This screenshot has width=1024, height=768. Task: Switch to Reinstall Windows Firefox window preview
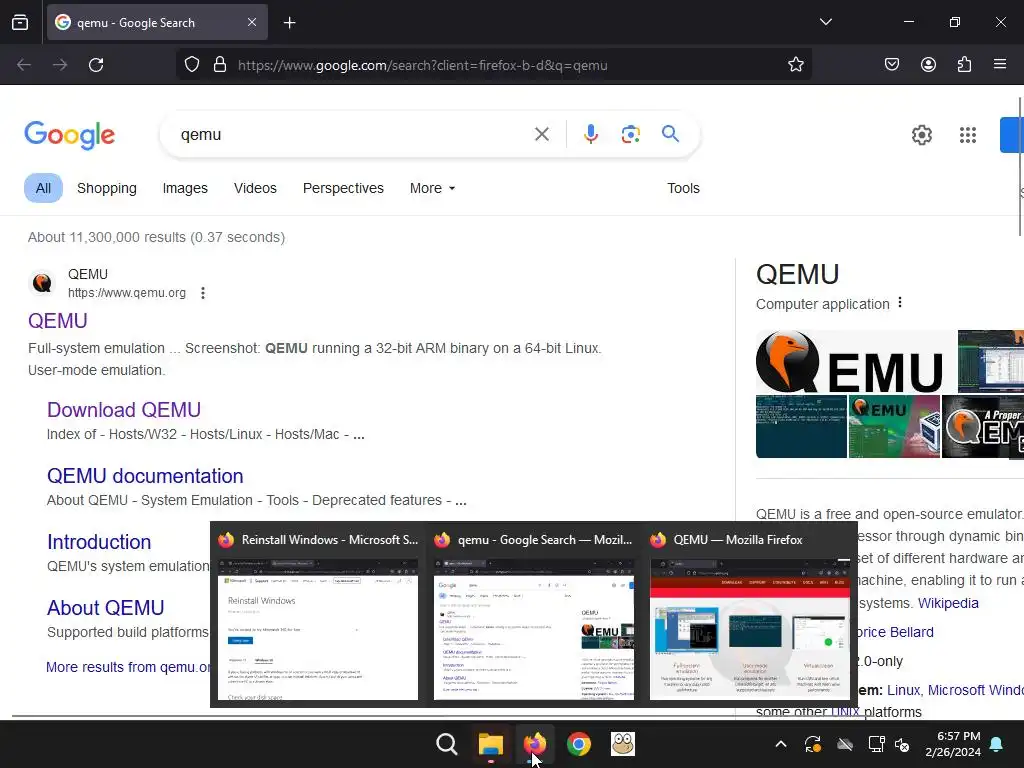(x=317, y=615)
